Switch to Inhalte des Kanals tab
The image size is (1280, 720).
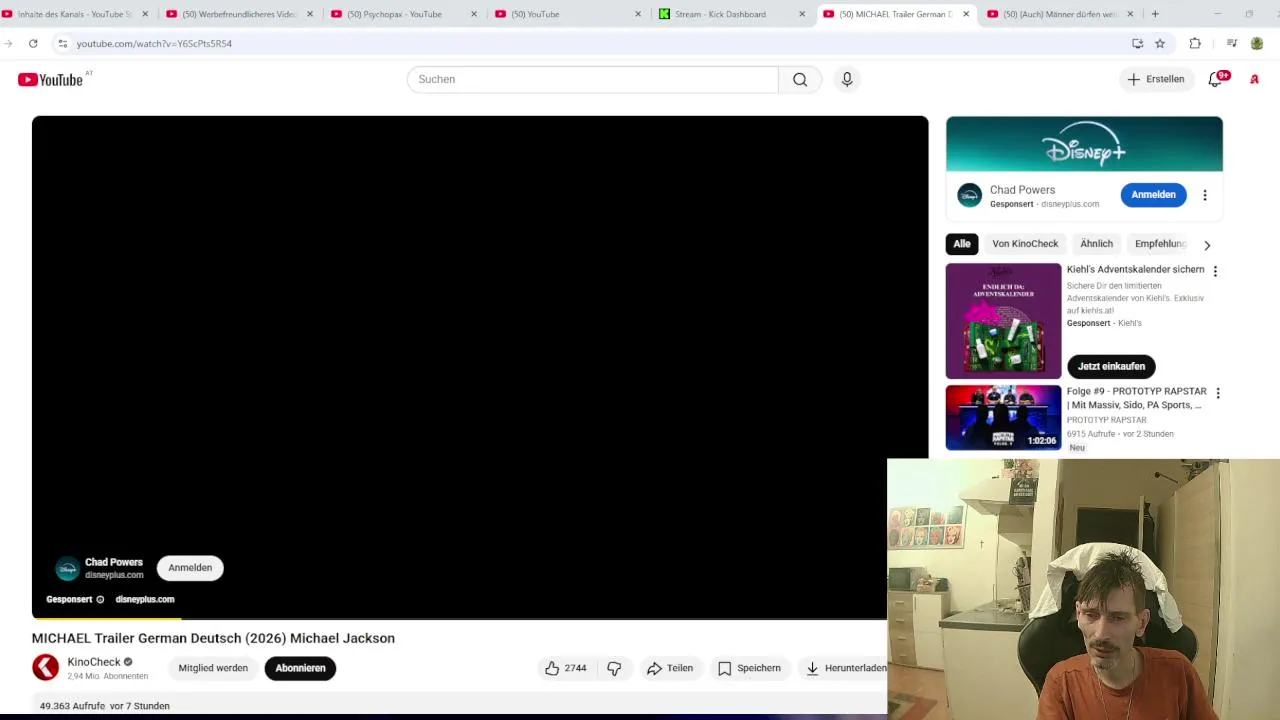(x=75, y=14)
